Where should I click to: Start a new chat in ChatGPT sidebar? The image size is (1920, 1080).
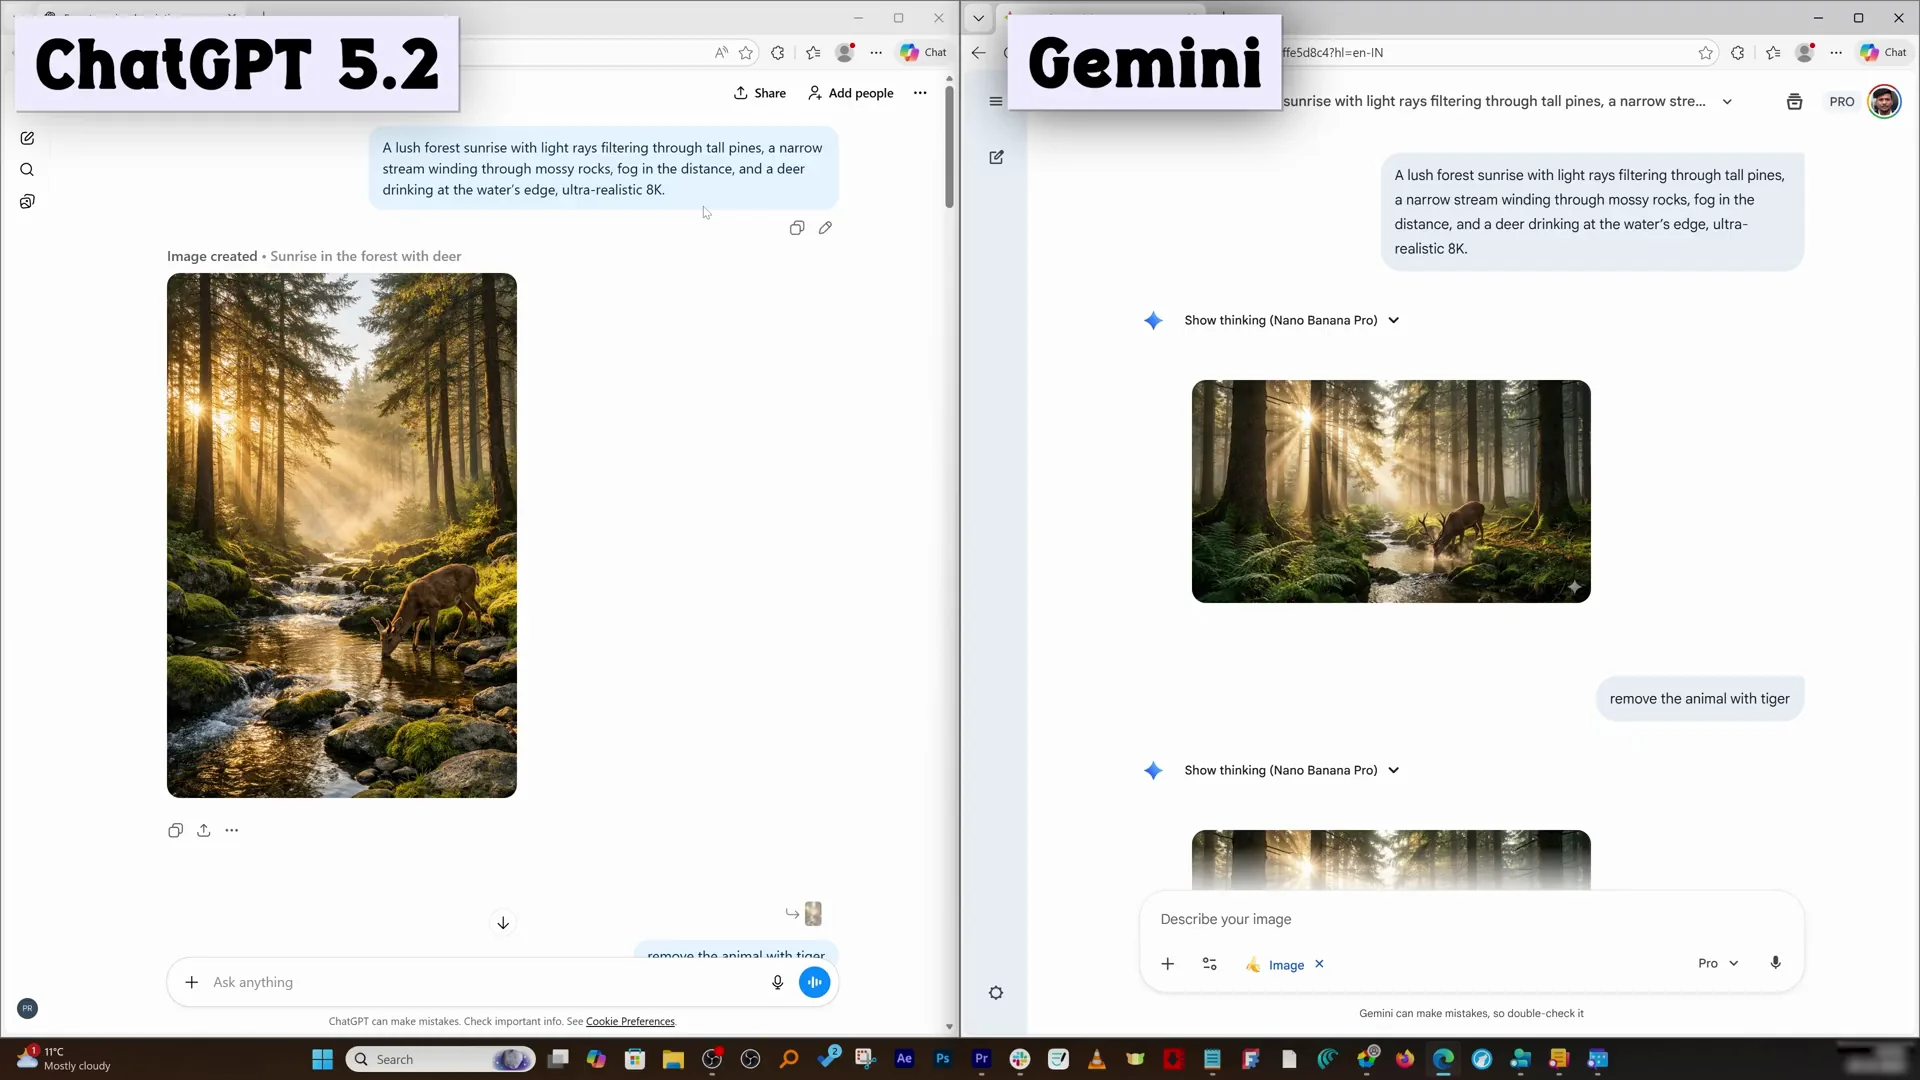coord(27,138)
